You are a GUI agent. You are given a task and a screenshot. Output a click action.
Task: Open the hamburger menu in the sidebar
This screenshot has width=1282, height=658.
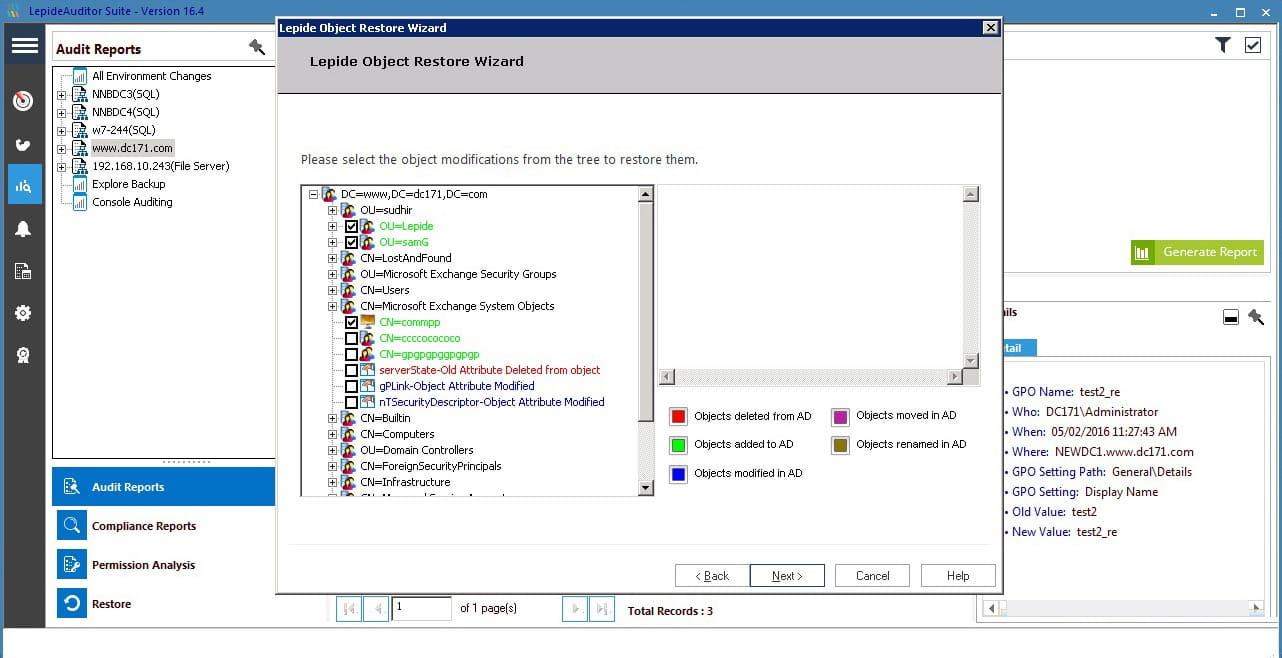25,47
